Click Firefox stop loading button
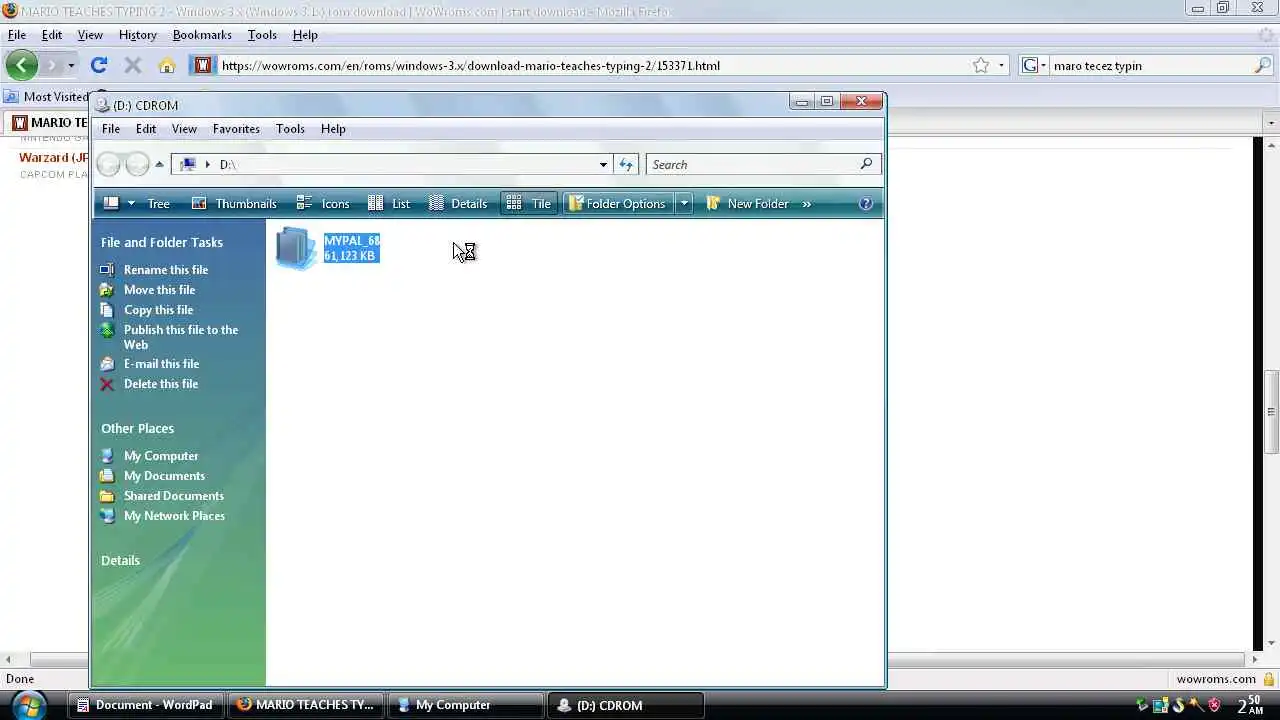This screenshot has height=720, width=1280. 132,65
